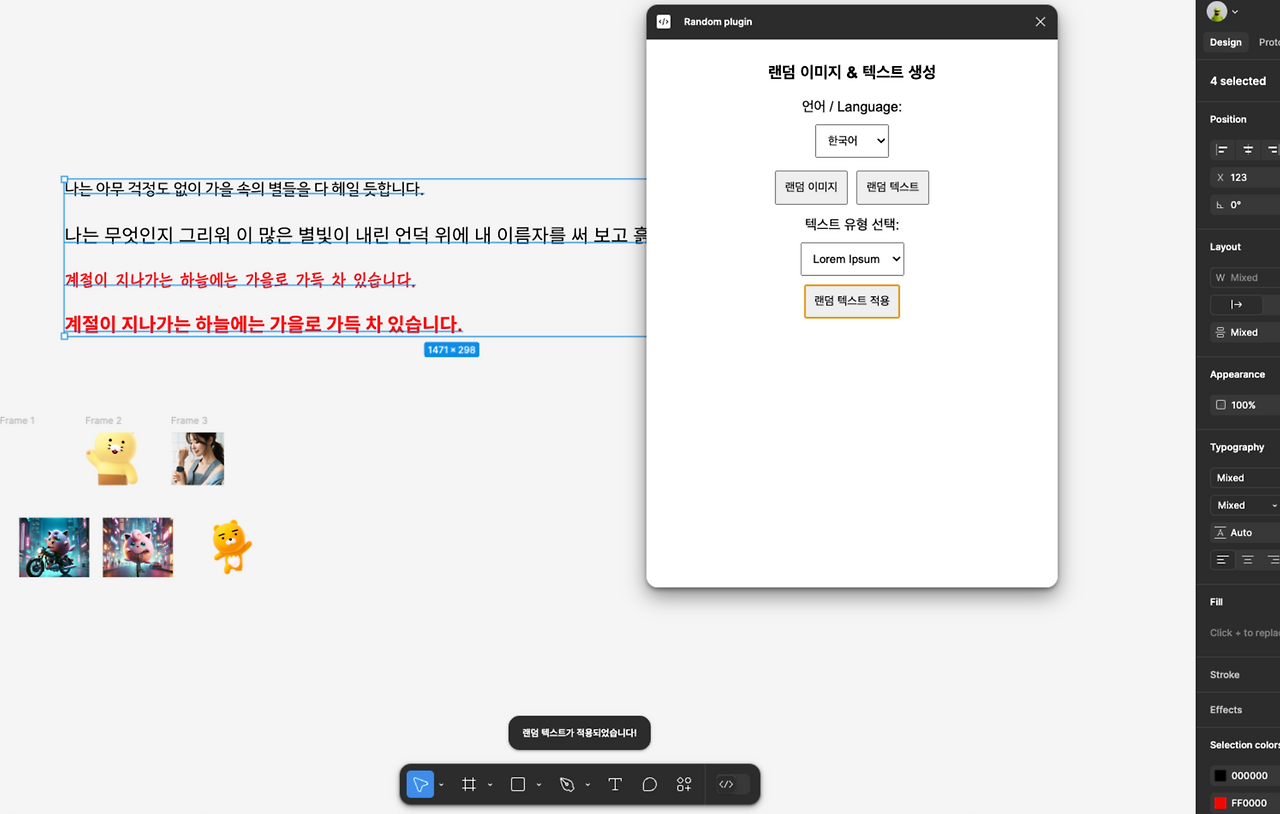Select the Text tool
This screenshot has width=1280, height=814.
[615, 784]
